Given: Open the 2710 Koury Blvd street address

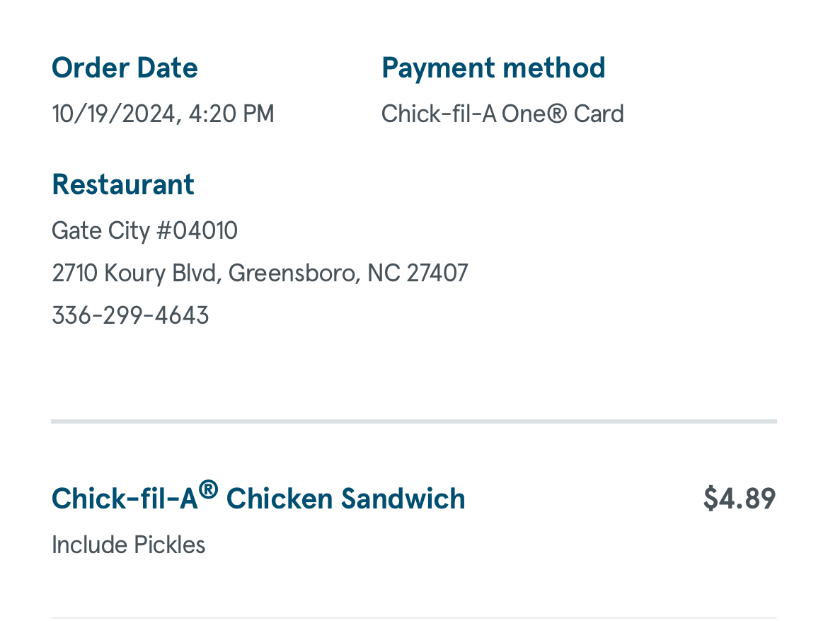Looking at the screenshot, I should click(135, 273).
